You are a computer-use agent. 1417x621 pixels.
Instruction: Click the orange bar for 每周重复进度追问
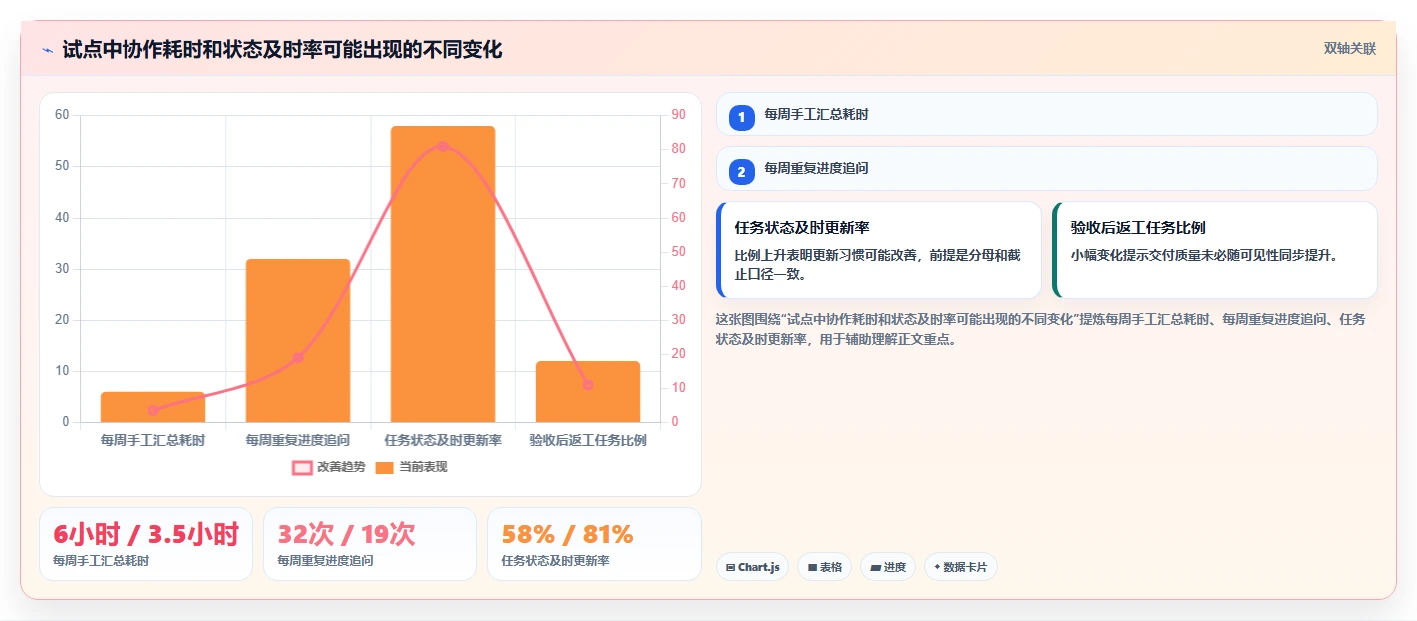(x=298, y=340)
